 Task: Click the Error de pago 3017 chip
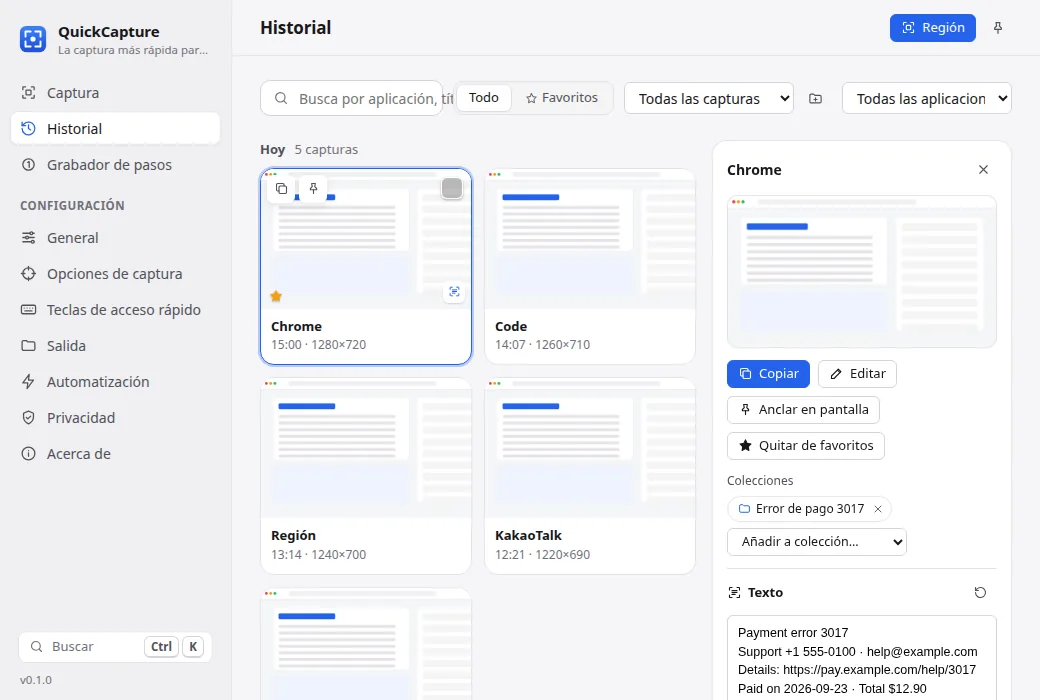coord(809,509)
